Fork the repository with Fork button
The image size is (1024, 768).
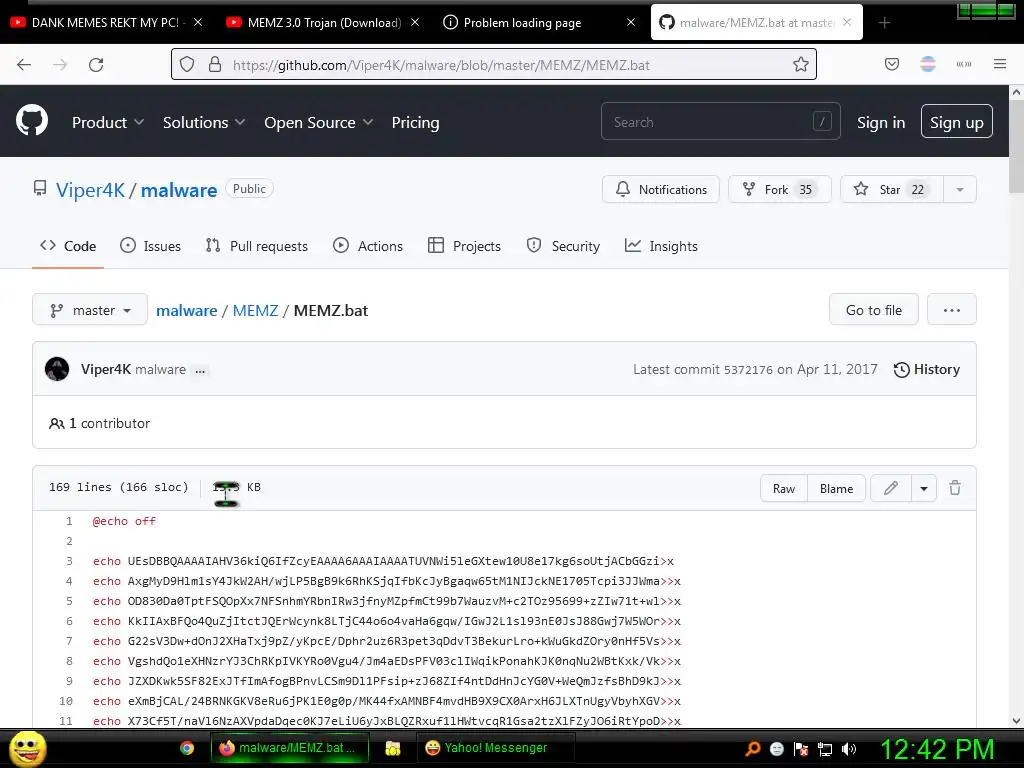point(780,189)
